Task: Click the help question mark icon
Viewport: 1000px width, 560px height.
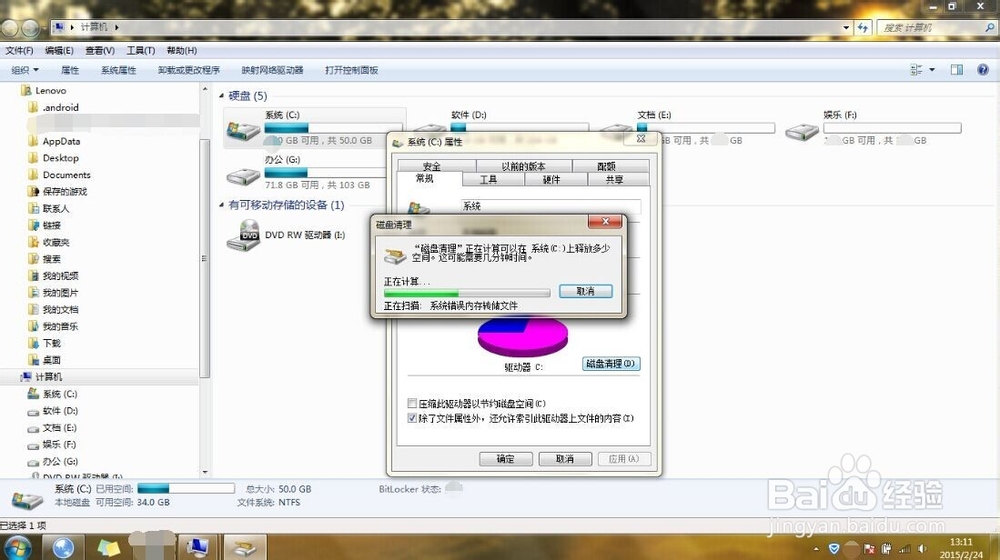Action: click(983, 70)
